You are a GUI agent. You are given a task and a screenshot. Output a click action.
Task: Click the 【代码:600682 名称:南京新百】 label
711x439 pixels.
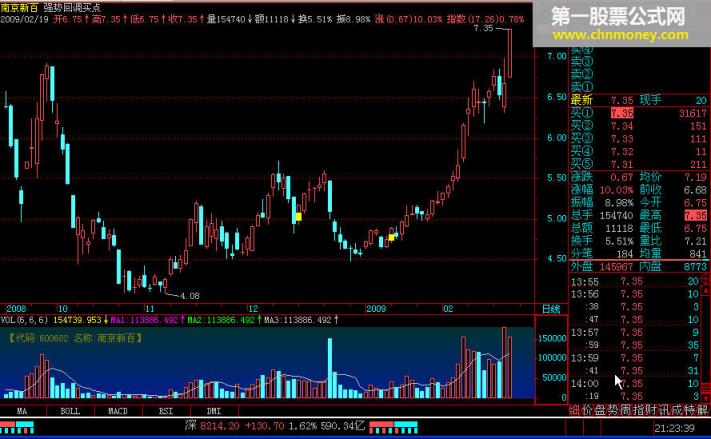[x=75, y=338]
